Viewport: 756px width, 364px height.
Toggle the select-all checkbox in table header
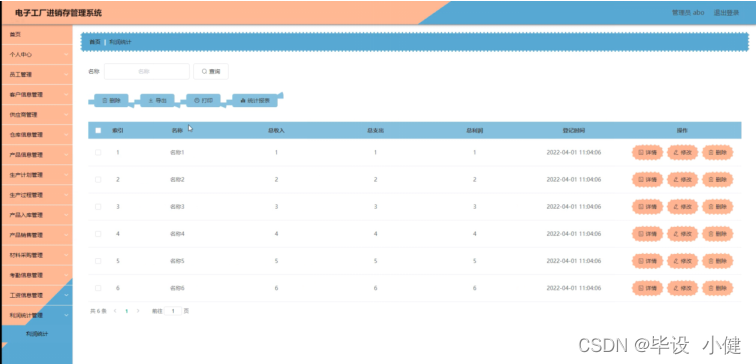click(98, 130)
